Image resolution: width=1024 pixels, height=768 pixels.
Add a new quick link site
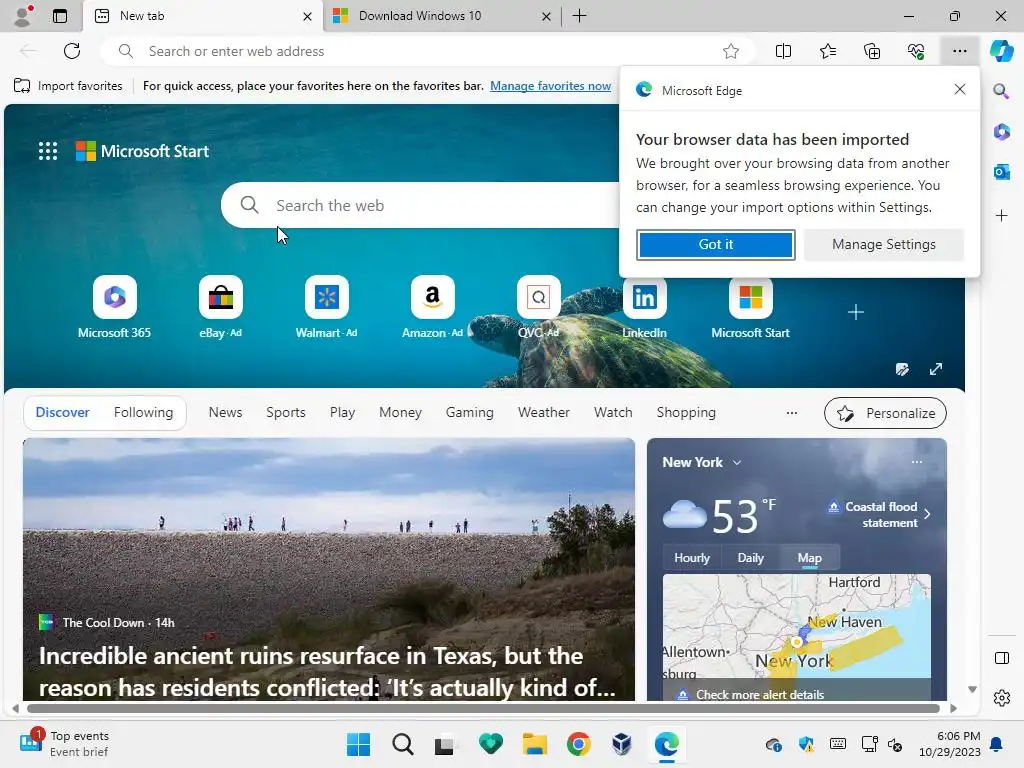(856, 312)
